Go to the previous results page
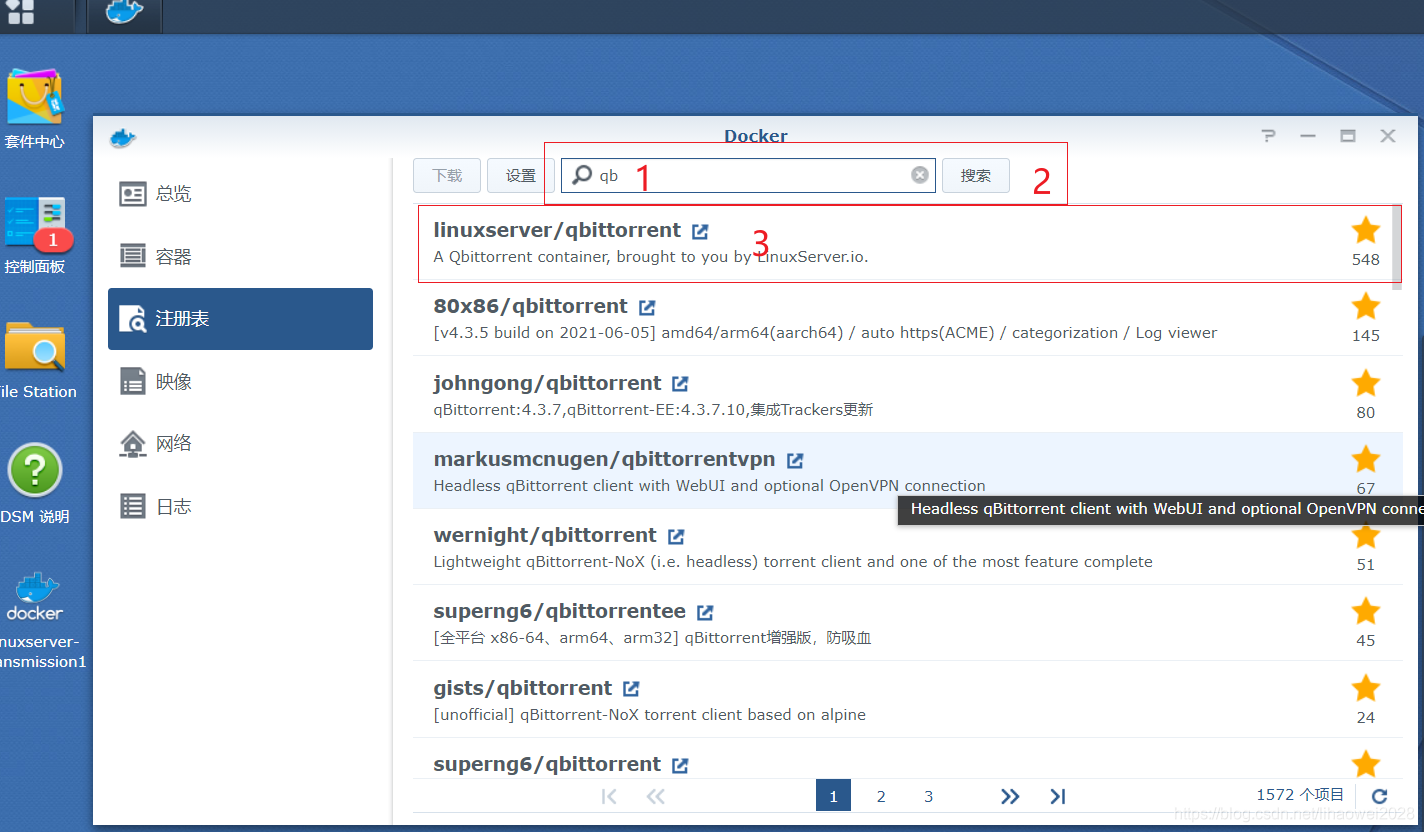Screen dimensions: 1424x832 [x=656, y=796]
